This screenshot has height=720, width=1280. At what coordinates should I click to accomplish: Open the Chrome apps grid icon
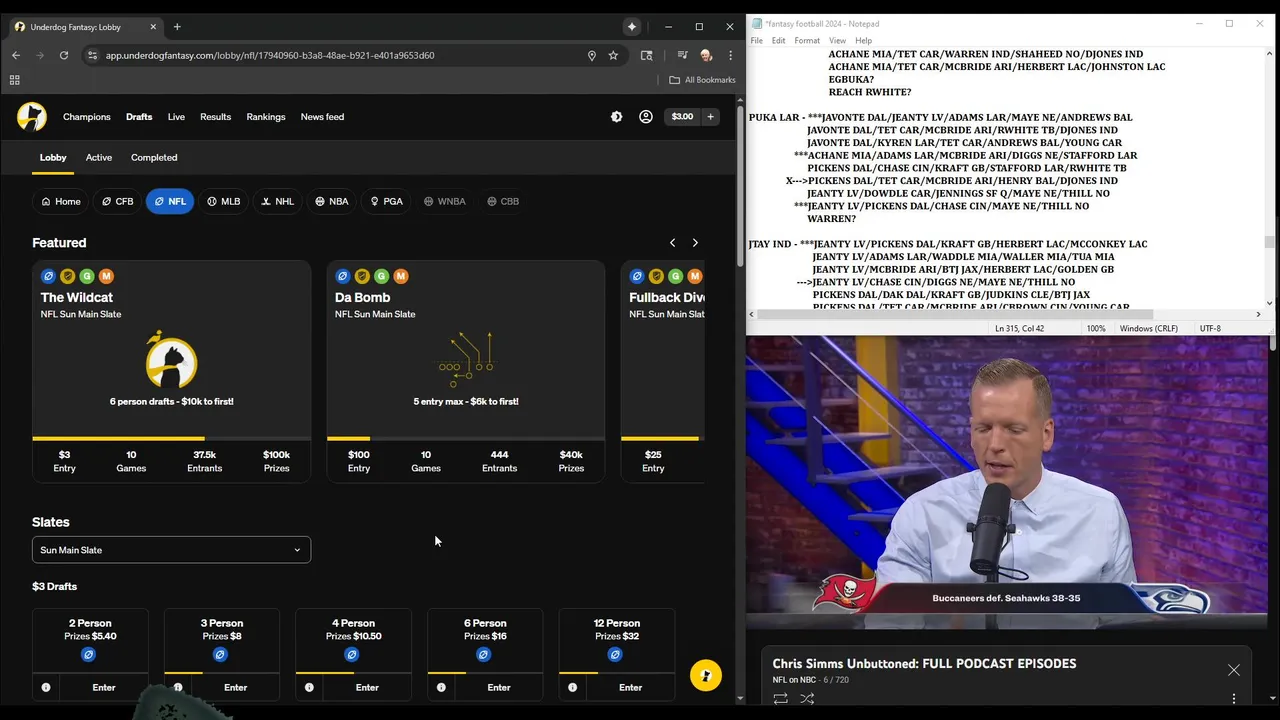coord(15,80)
